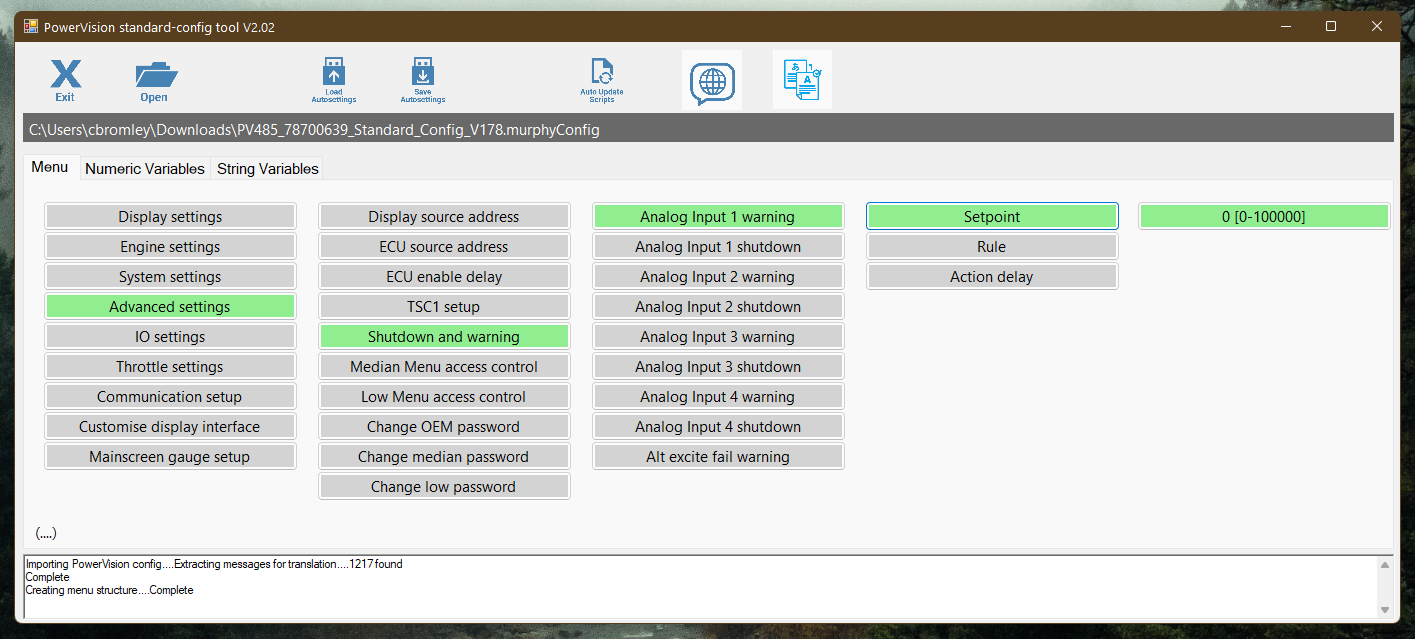The height and width of the screenshot is (639, 1415).
Task: Click the Setpoint value field showing 0 [0-100000]
Action: (x=1263, y=216)
